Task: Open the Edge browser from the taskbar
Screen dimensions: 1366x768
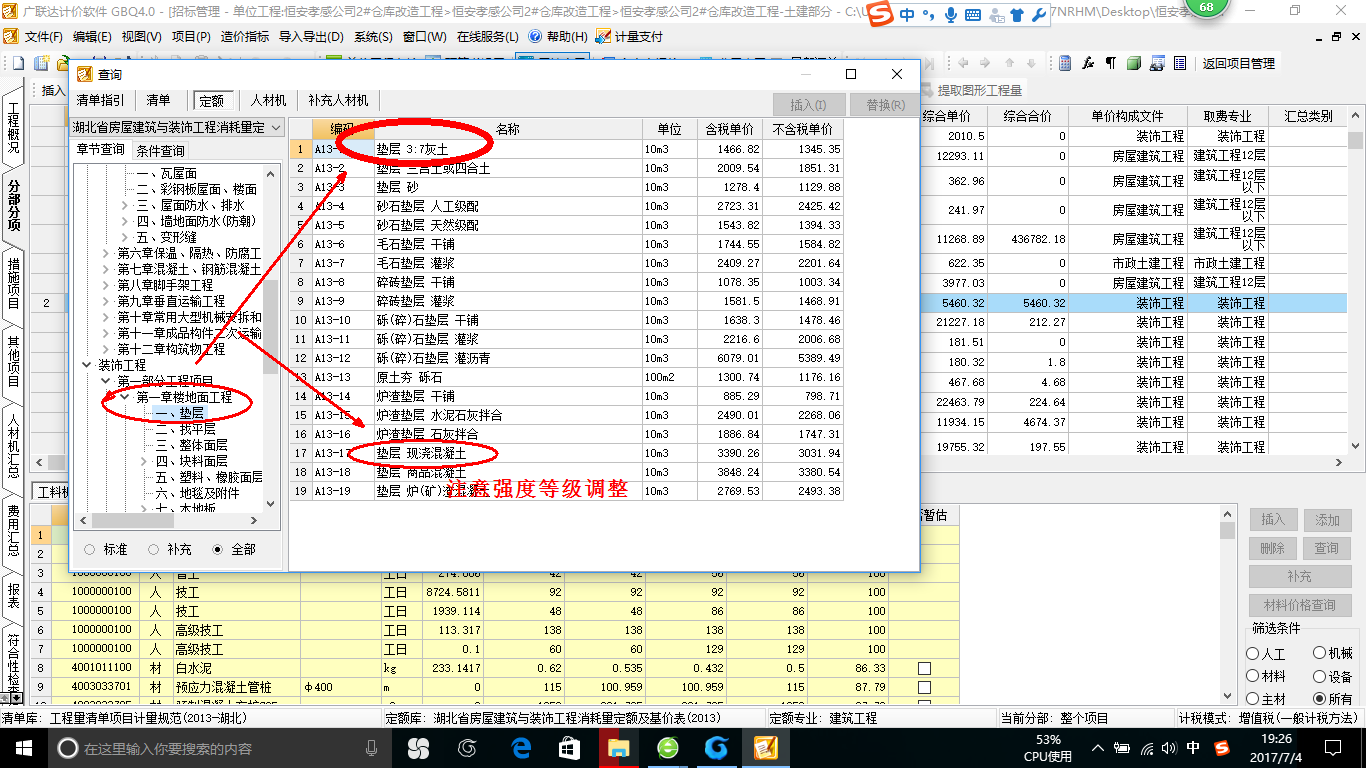Action: [x=520, y=747]
